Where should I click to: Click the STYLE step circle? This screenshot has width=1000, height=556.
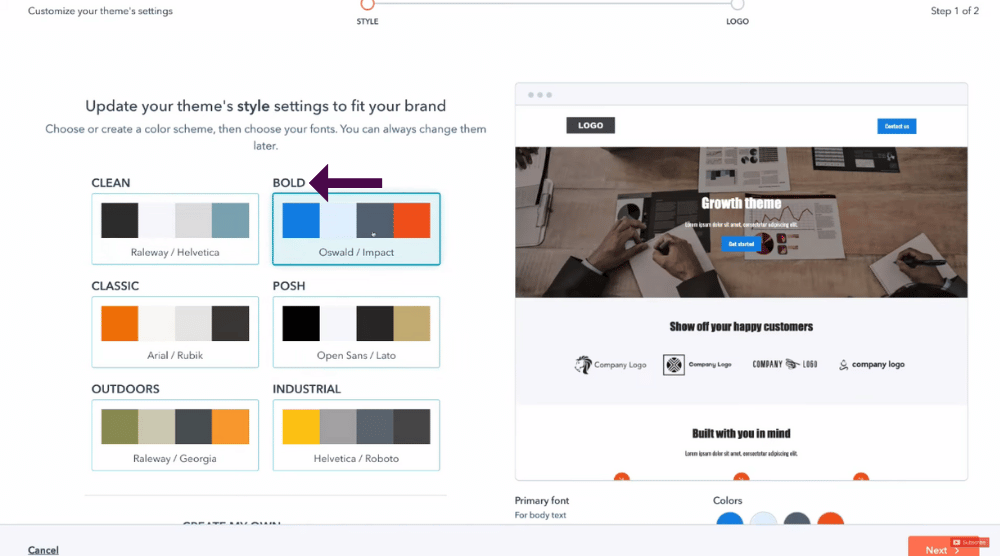pyautogui.click(x=367, y=4)
